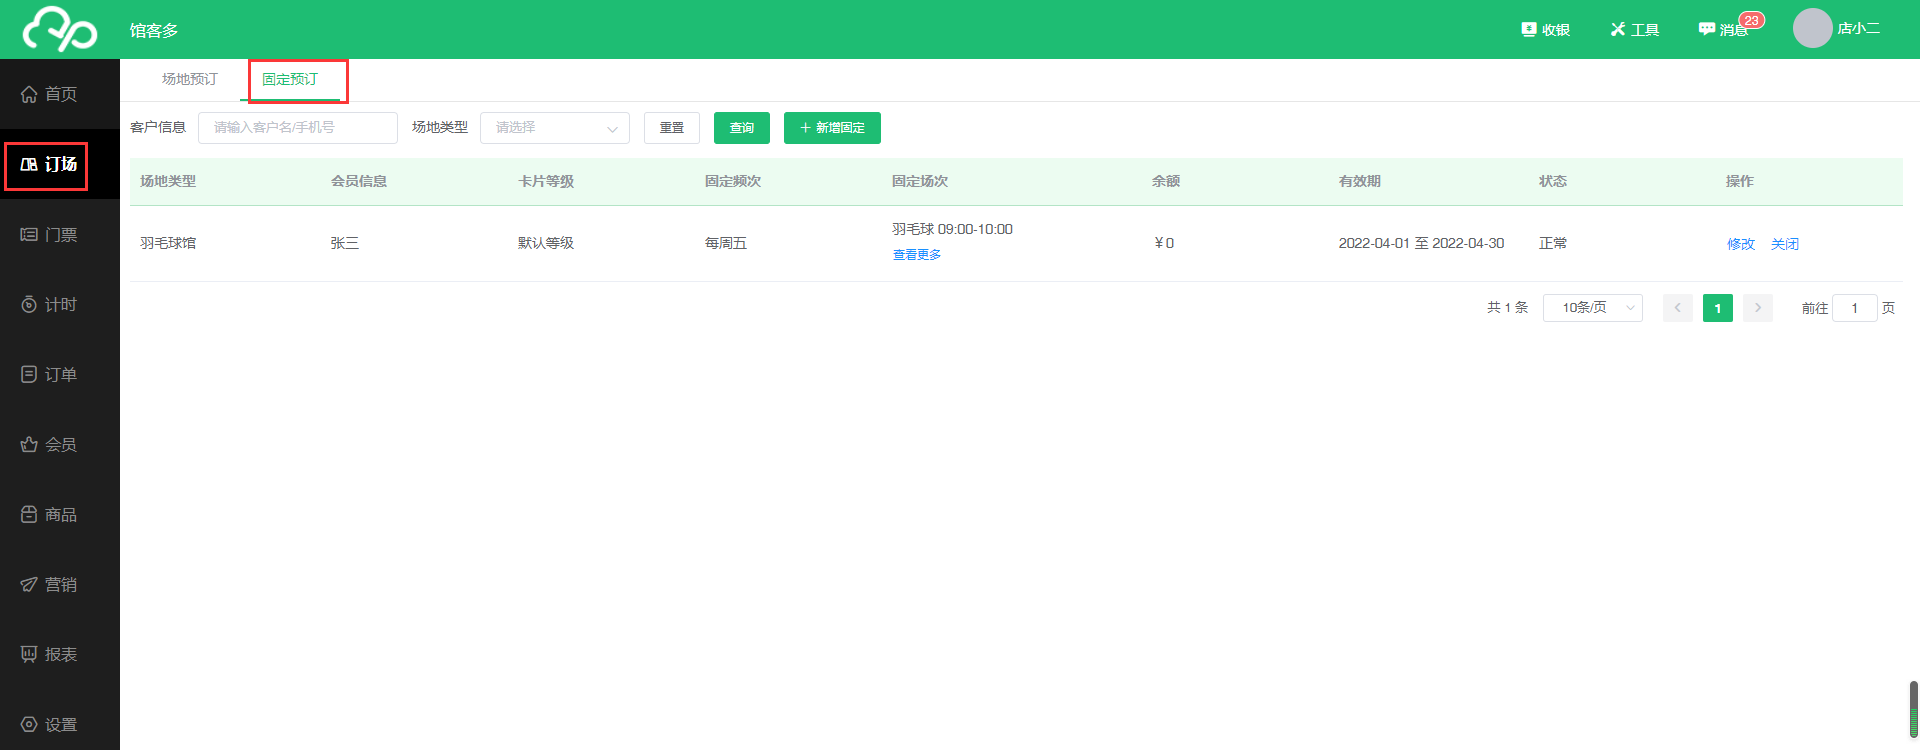
Task: Click the 有效期 column header
Action: (x=1360, y=181)
